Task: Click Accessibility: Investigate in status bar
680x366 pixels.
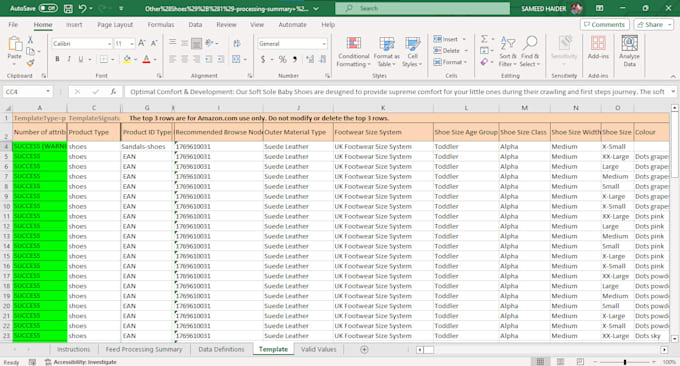Action: tap(81, 362)
